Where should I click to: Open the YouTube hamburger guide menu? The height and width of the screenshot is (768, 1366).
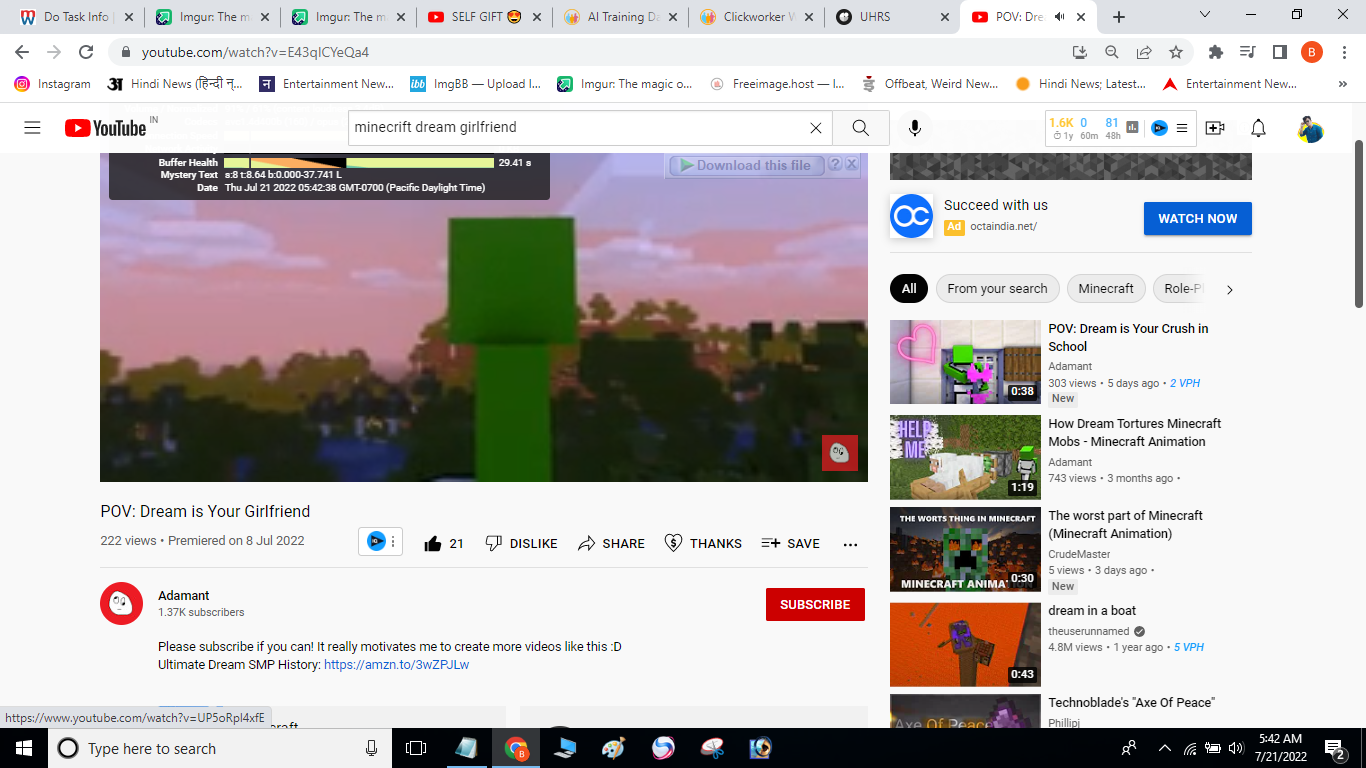(x=32, y=127)
